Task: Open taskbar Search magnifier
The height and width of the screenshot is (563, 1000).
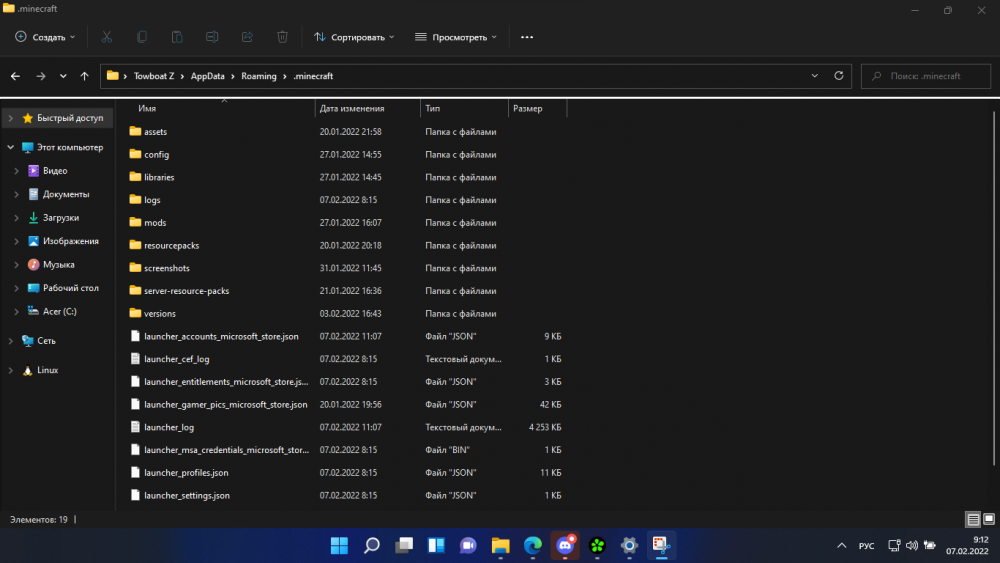Action: [372, 545]
